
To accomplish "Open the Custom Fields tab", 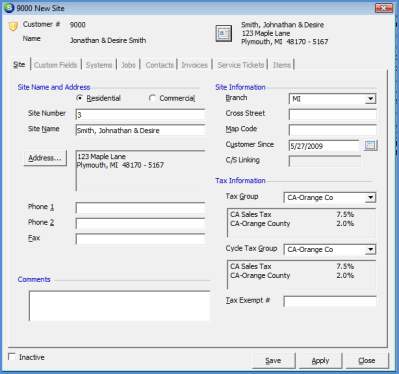I will [x=55, y=65].
